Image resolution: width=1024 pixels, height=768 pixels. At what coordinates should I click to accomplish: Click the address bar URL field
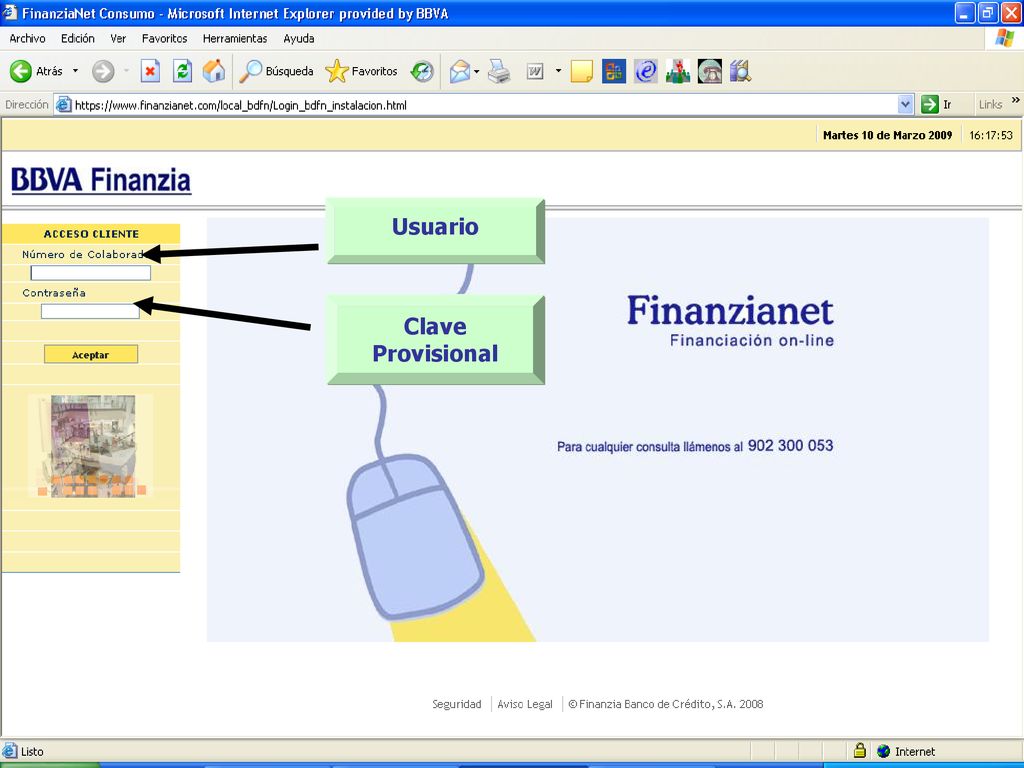[483, 105]
